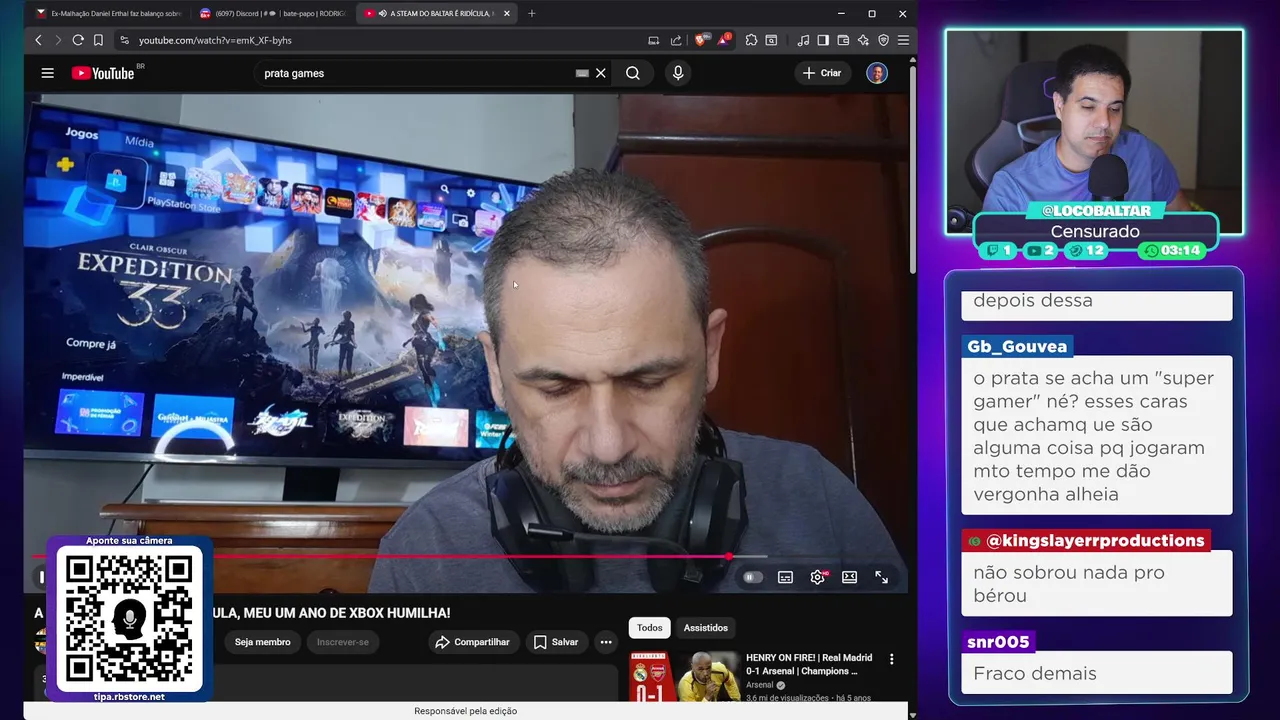This screenshot has height=720, width=1280.
Task: Share this page via the toolbar share icon
Action: (x=676, y=40)
